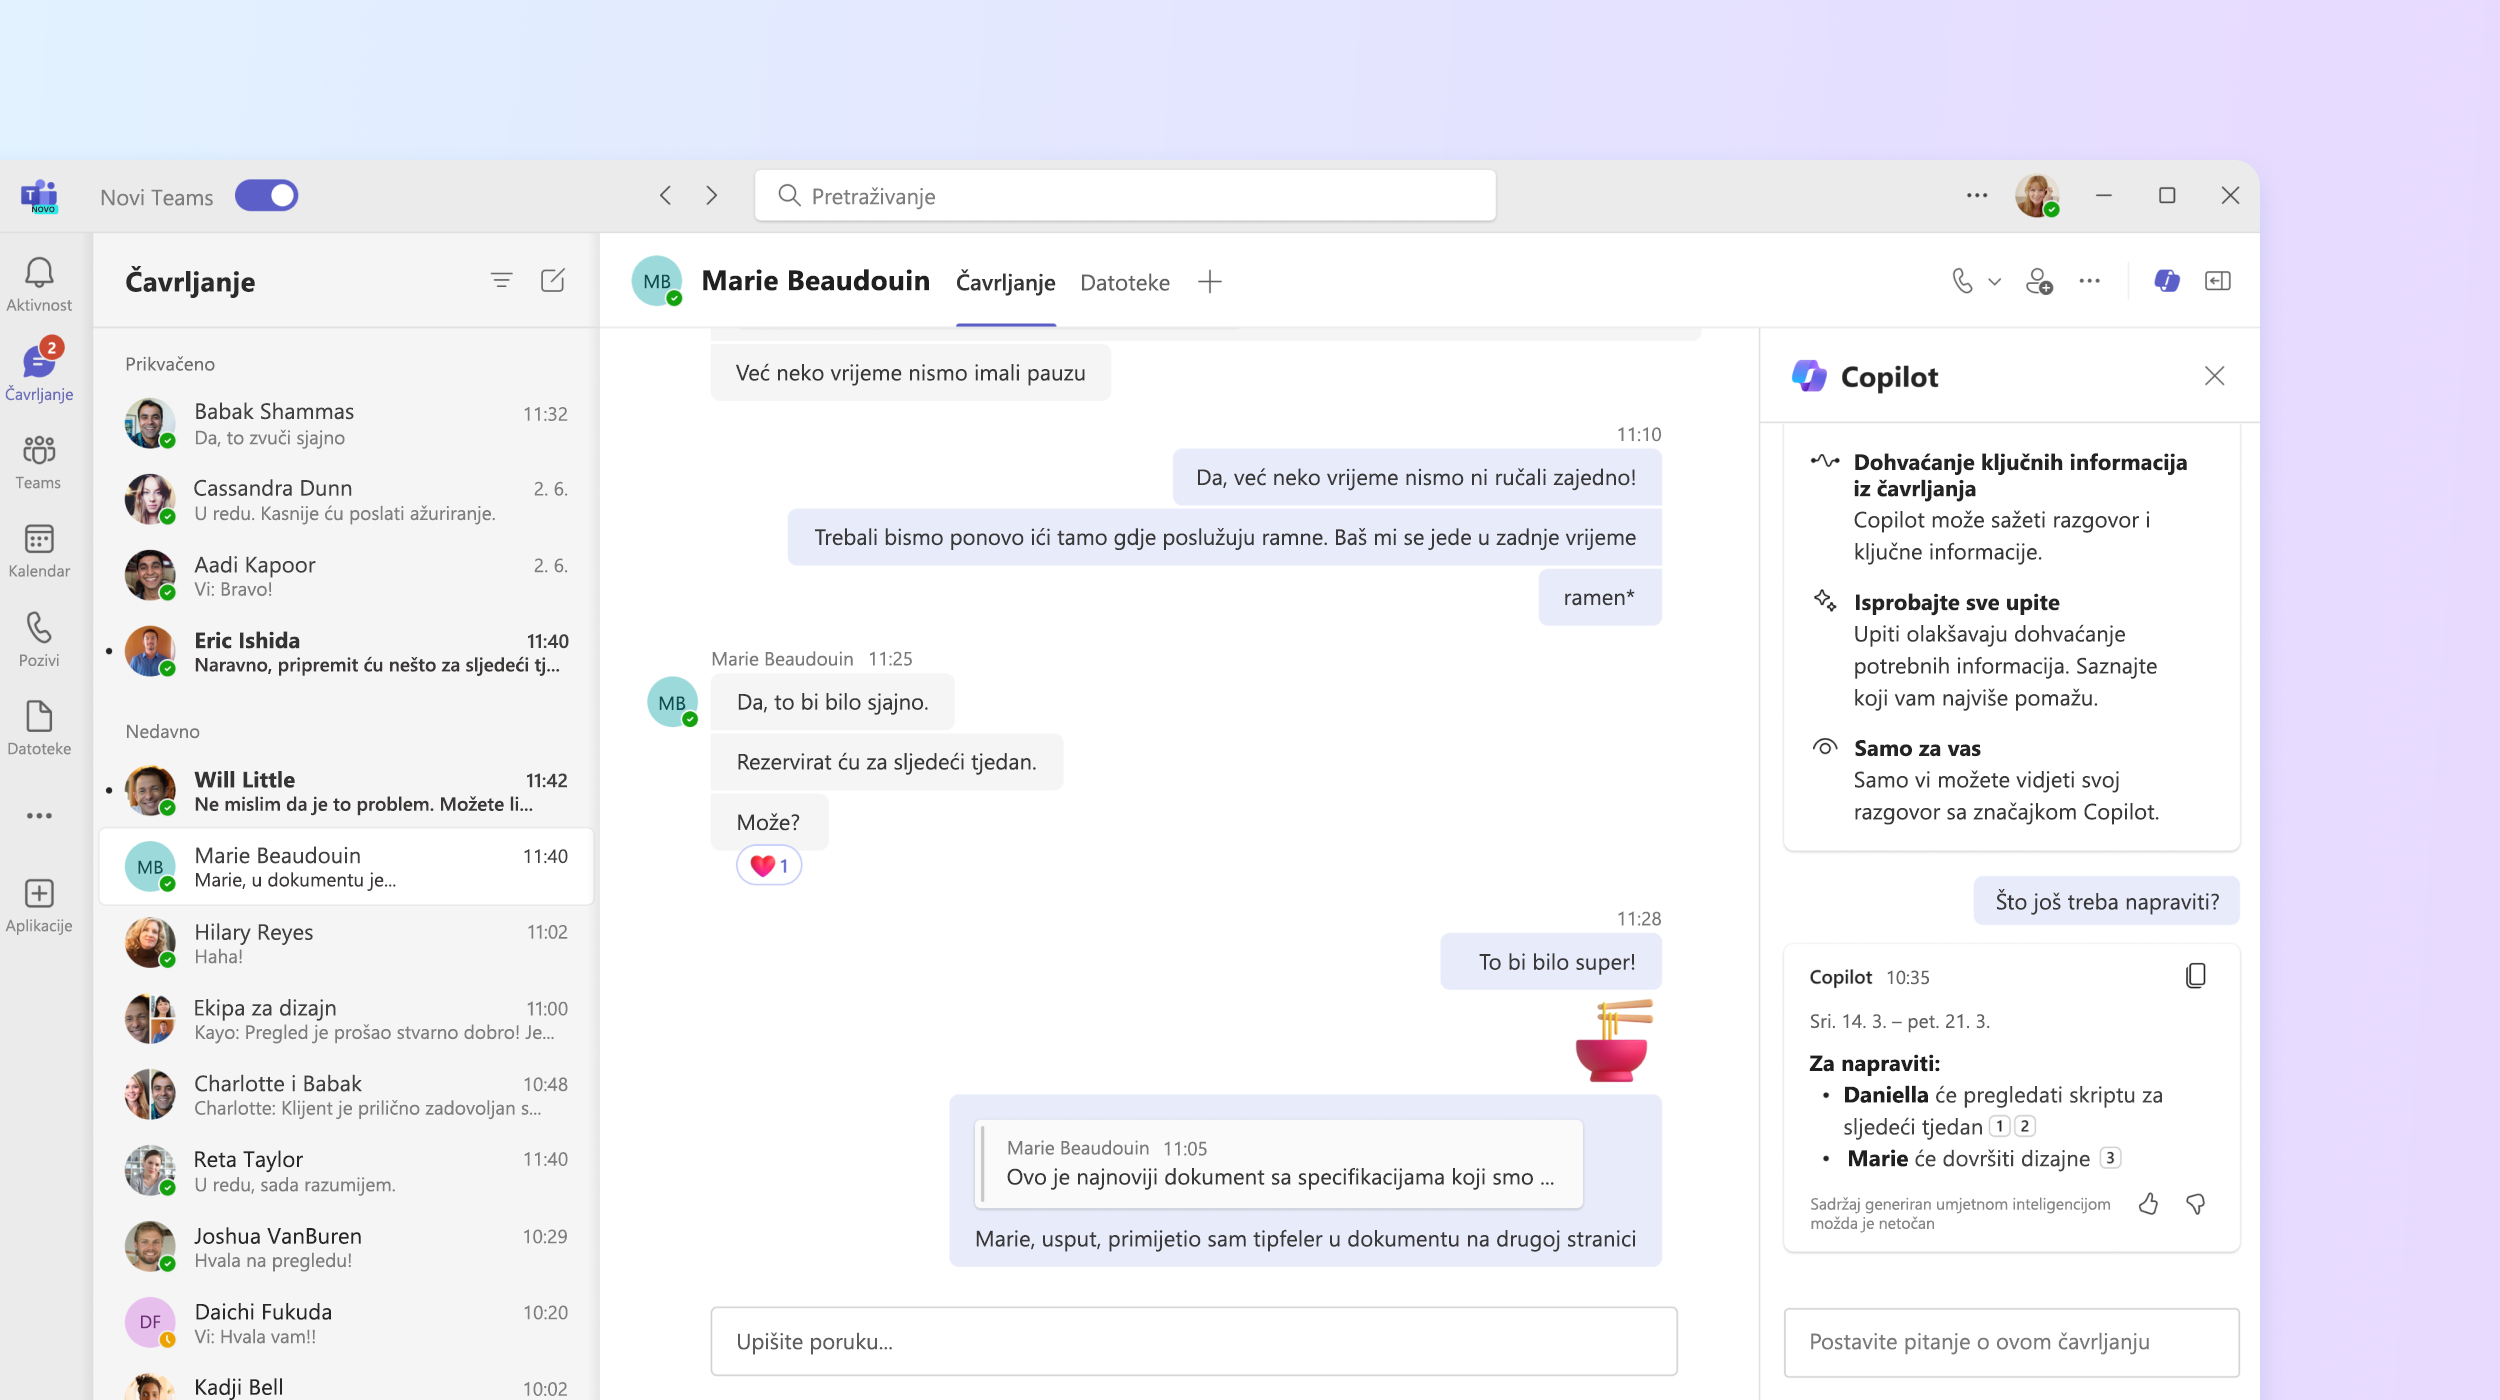Go forward with the right arrow
The height and width of the screenshot is (1400, 2500).
712,196
